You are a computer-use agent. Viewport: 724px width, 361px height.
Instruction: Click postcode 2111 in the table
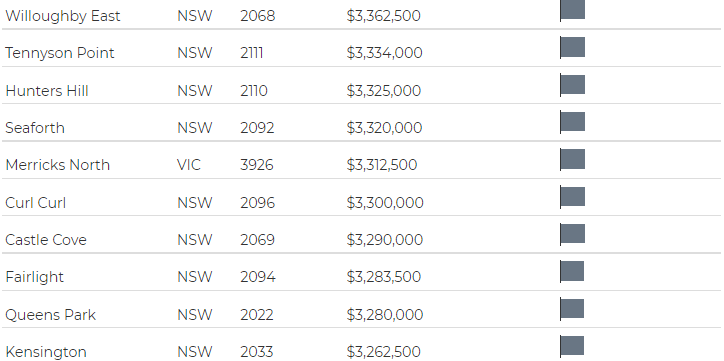(x=252, y=53)
